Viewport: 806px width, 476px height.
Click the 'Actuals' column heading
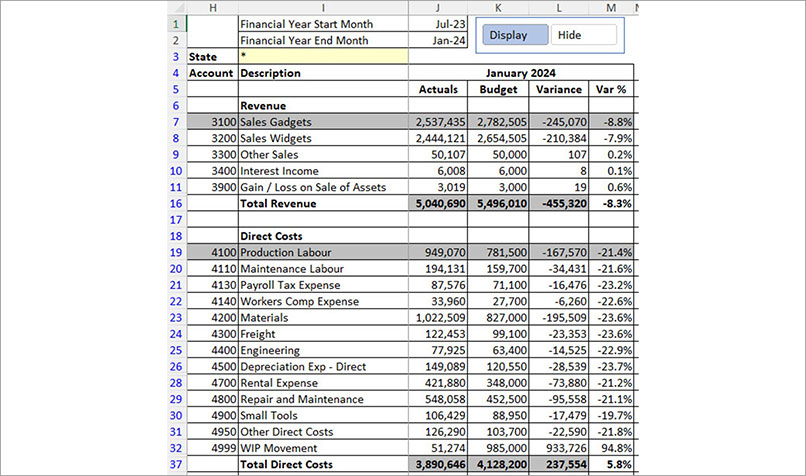click(438, 89)
